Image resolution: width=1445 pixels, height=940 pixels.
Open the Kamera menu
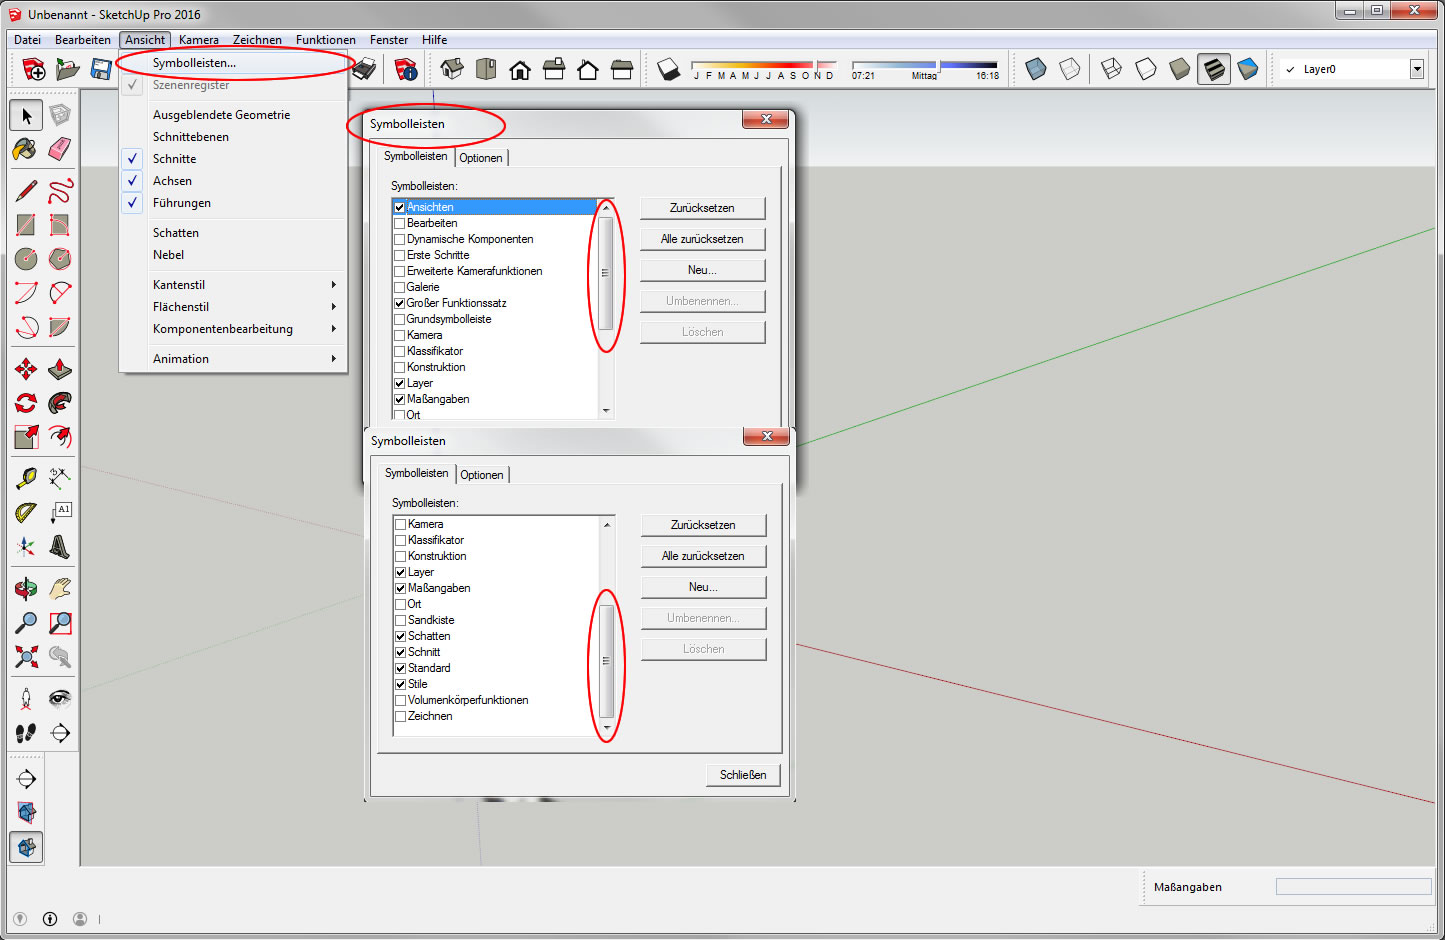click(198, 40)
